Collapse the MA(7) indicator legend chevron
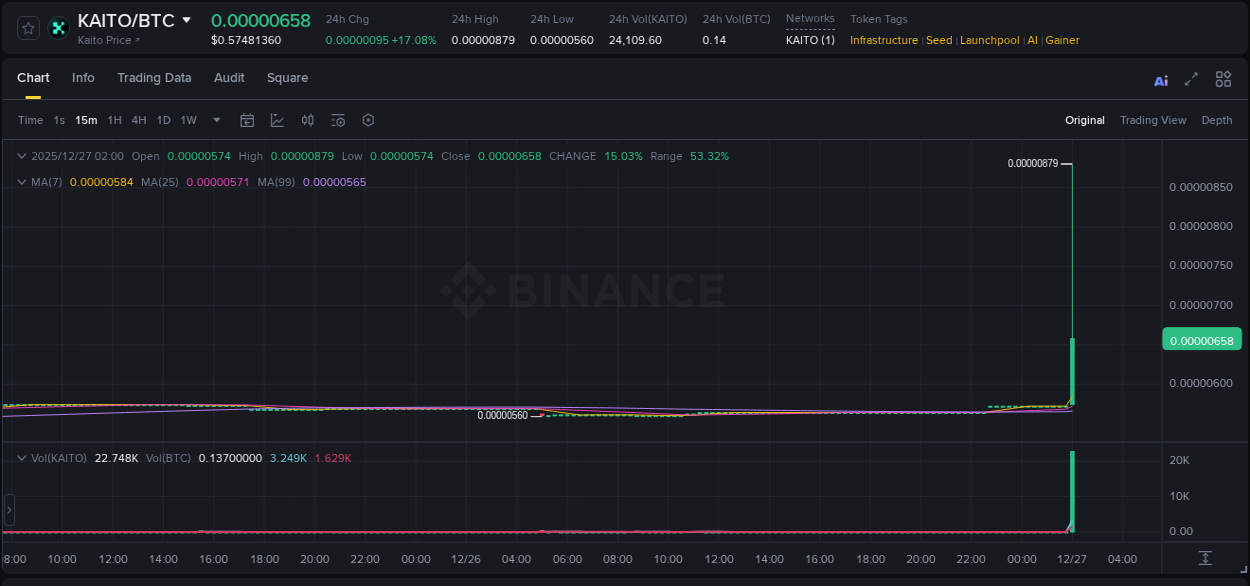 (22, 182)
